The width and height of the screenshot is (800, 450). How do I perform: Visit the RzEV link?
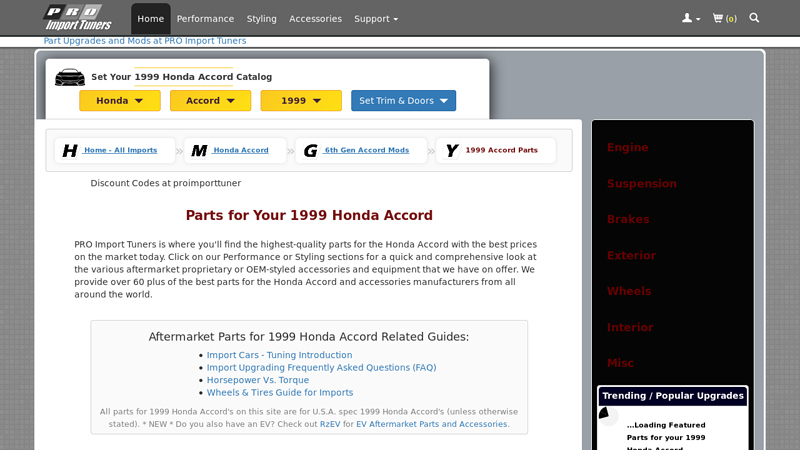pos(330,424)
